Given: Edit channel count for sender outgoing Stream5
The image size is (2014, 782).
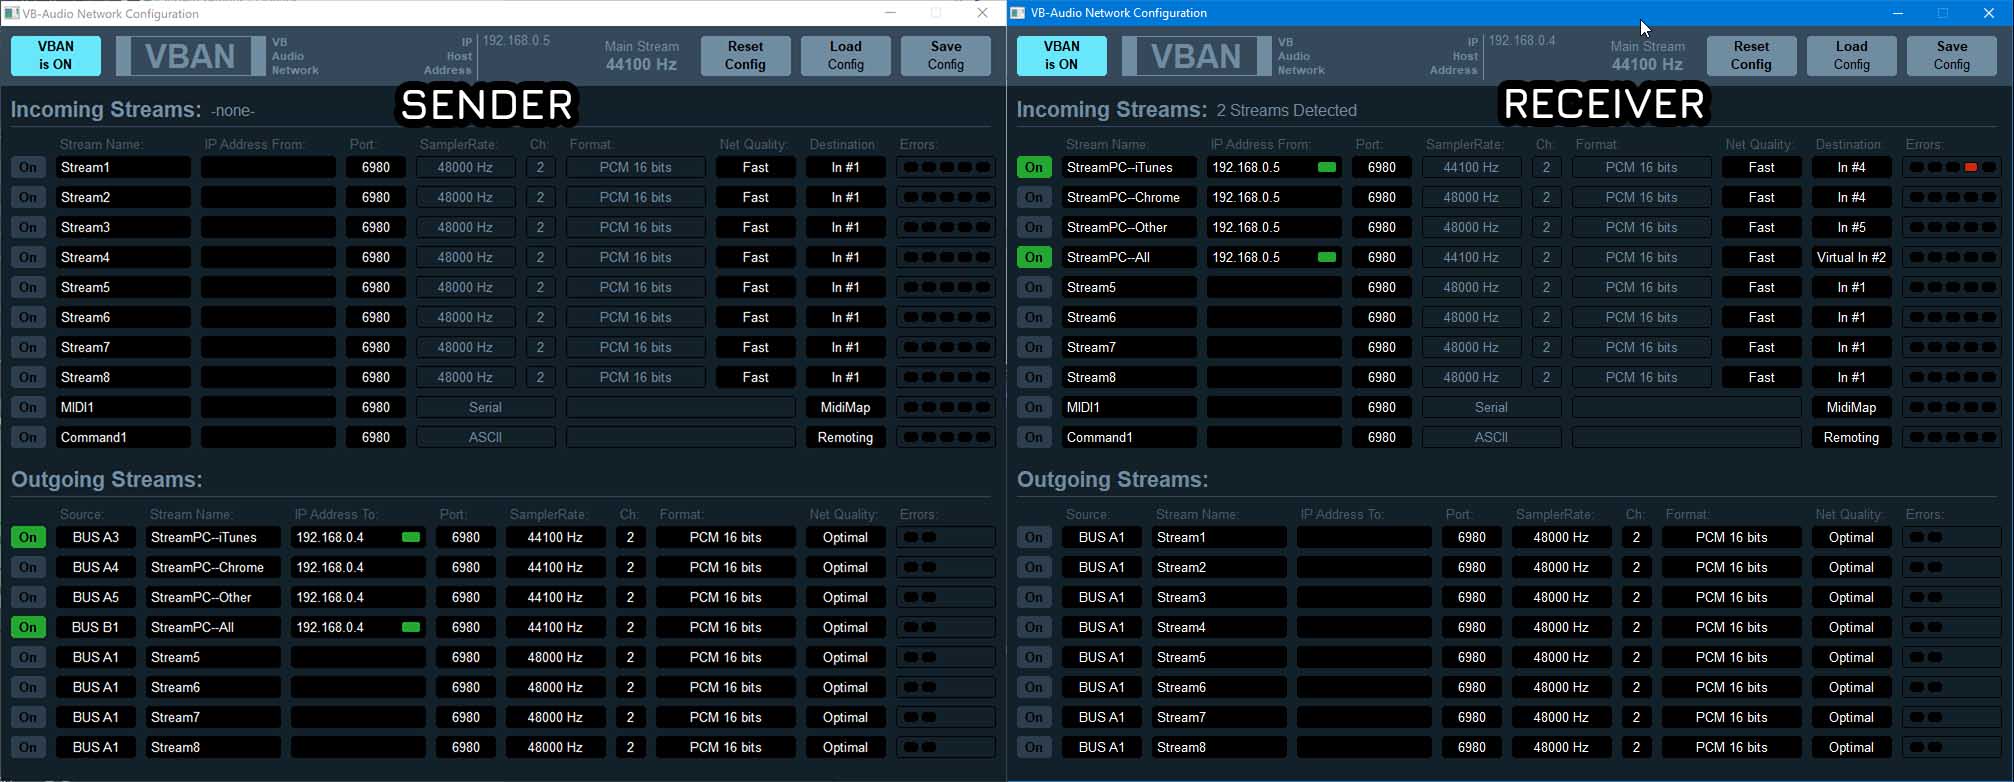Looking at the screenshot, I should [x=630, y=657].
